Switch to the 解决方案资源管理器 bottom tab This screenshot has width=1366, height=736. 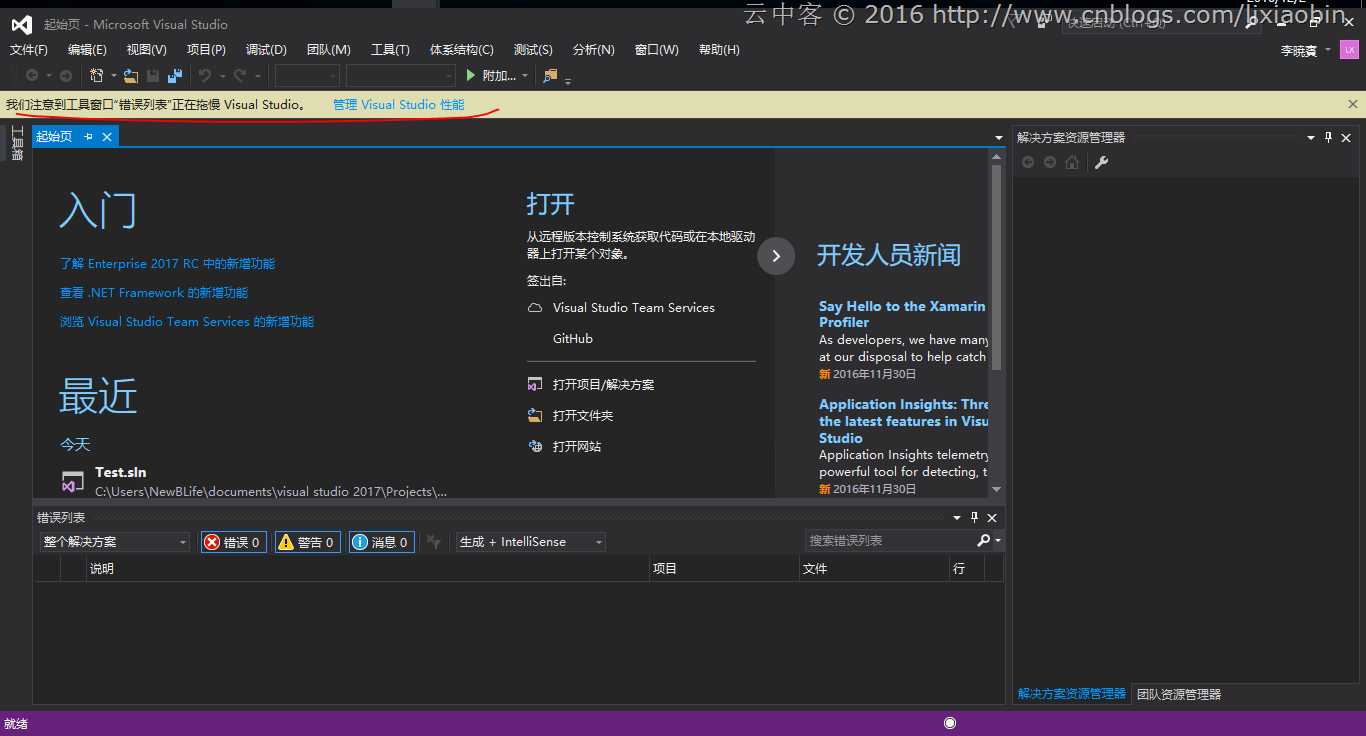(1071, 694)
